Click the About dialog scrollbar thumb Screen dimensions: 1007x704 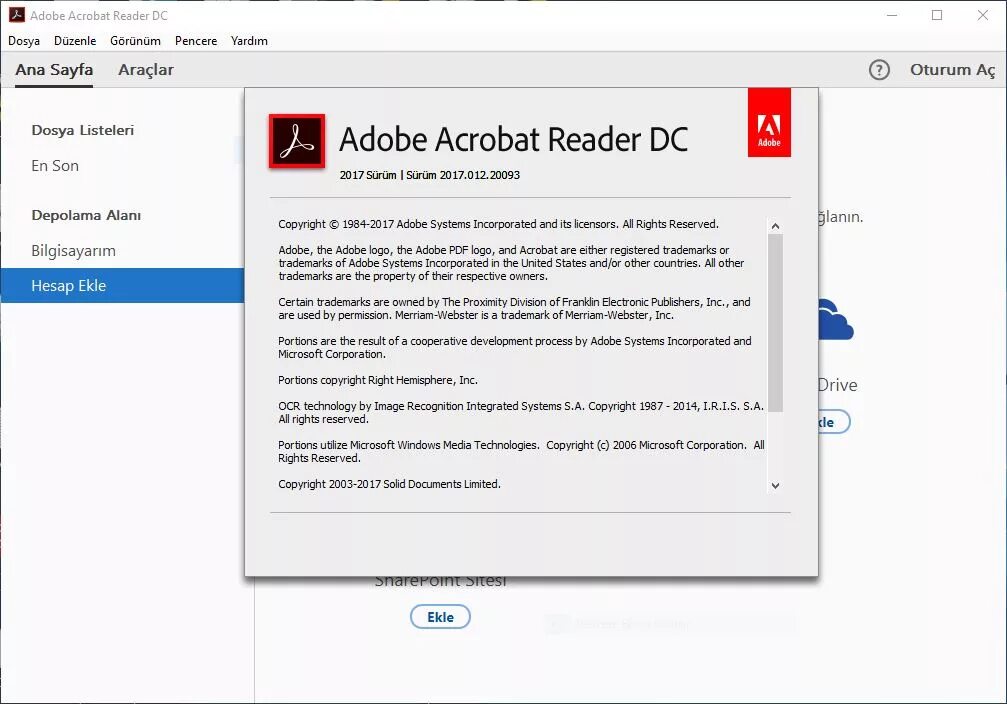pos(775,322)
